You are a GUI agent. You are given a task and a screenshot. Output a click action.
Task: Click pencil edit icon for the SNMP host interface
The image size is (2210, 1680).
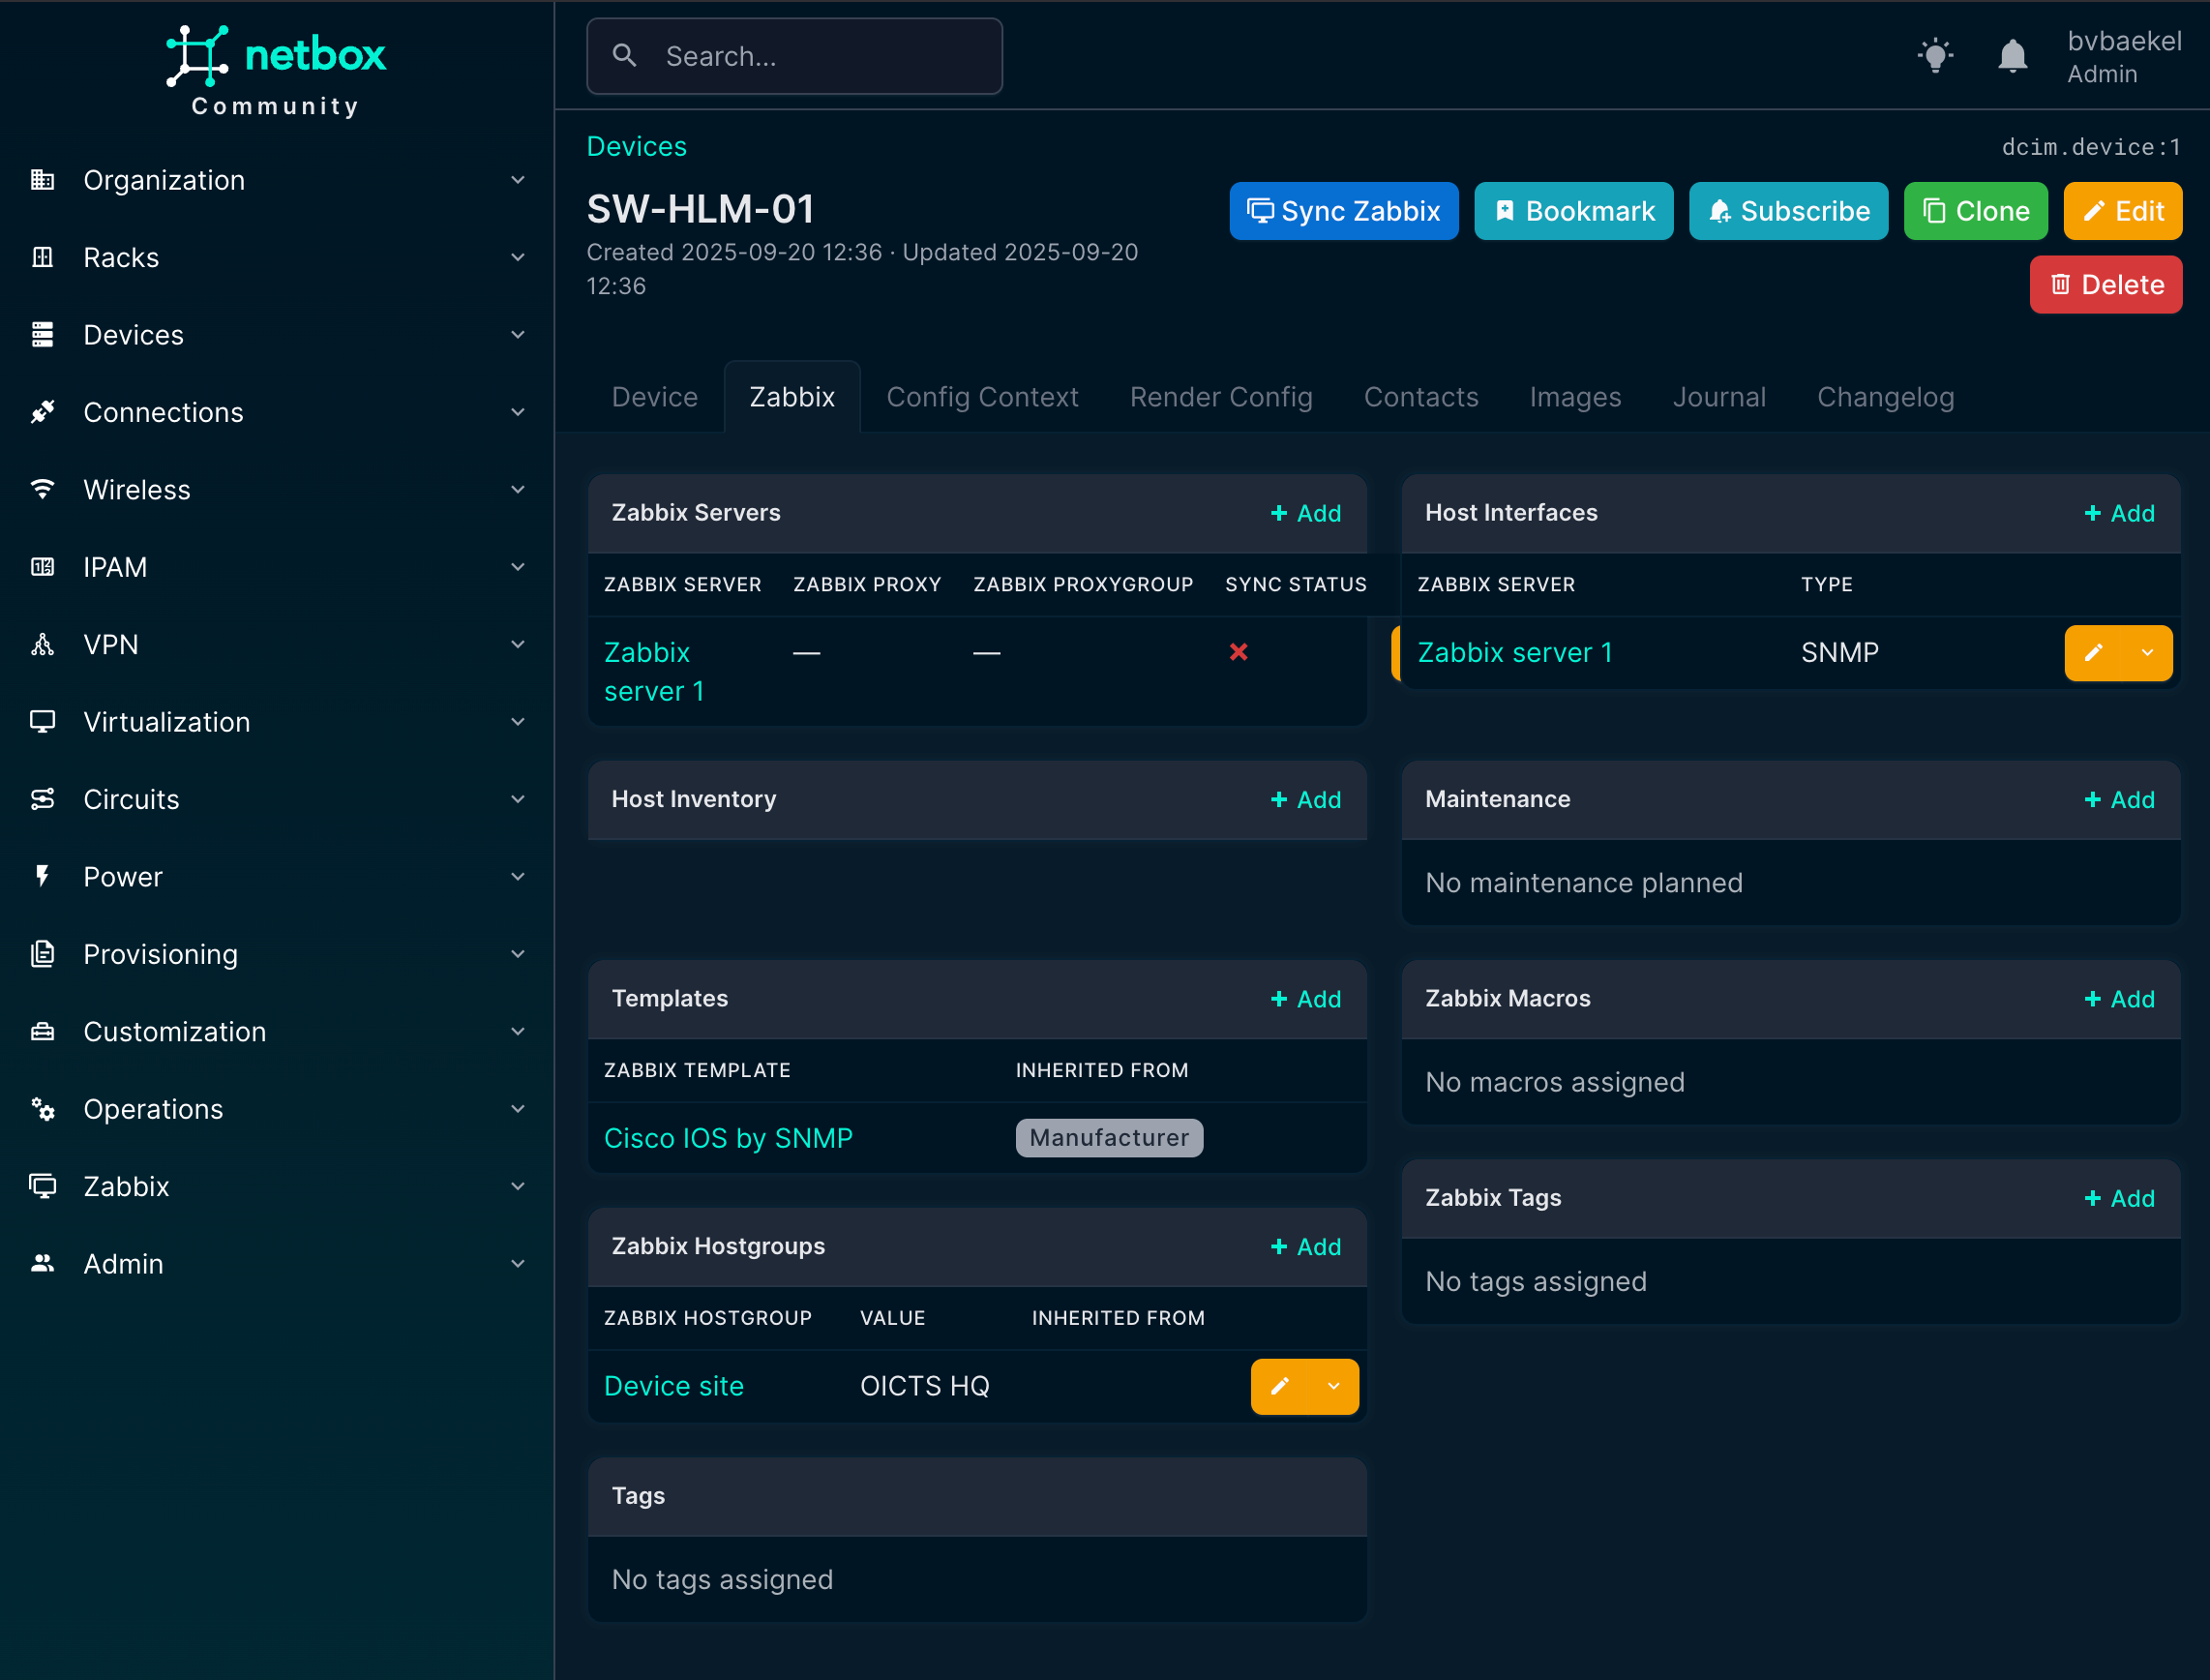(2093, 653)
